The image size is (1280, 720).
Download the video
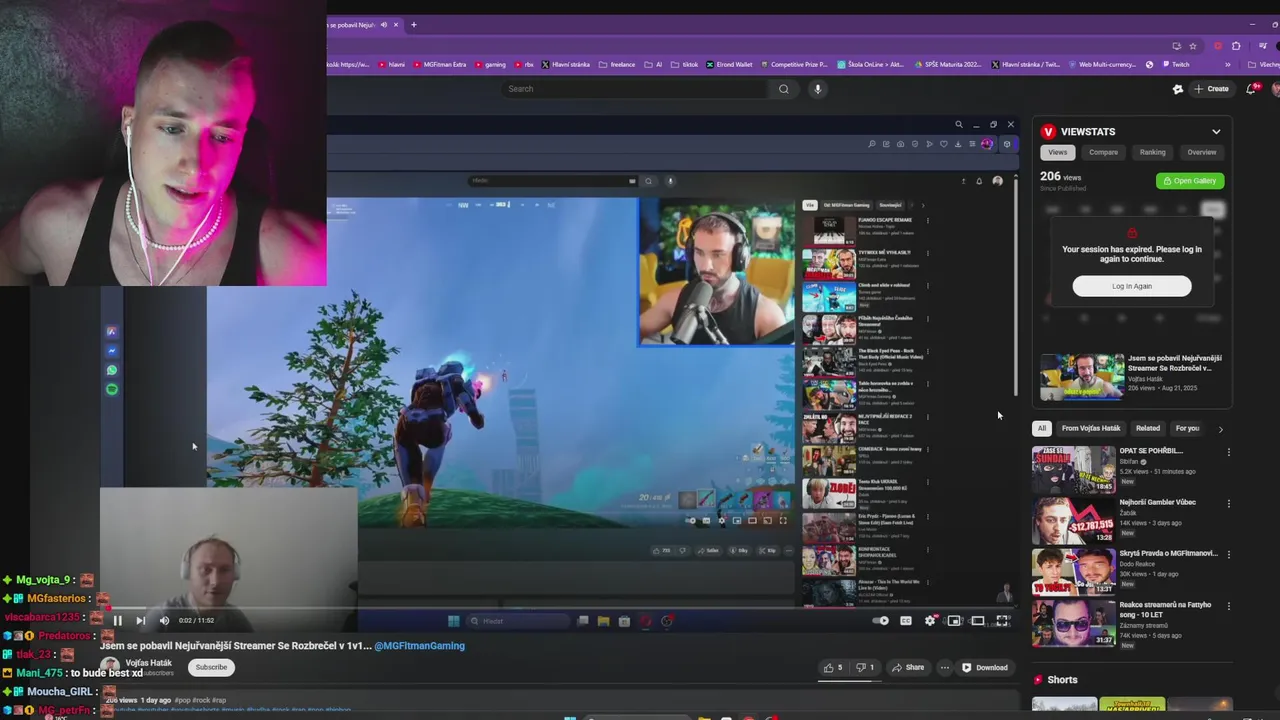pos(985,667)
